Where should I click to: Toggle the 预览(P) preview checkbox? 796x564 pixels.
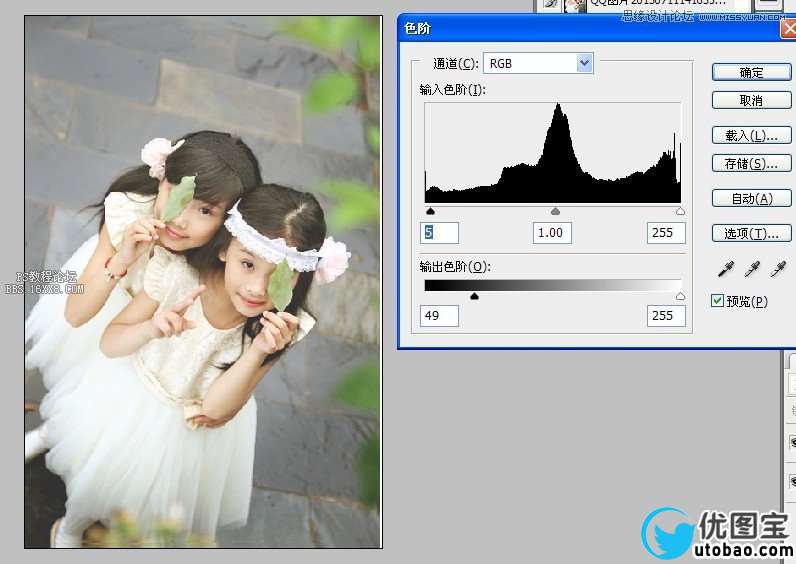(x=717, y=301)
